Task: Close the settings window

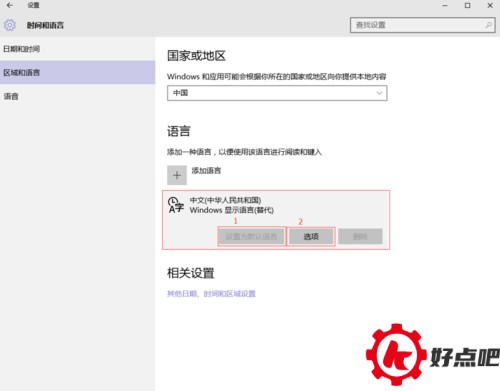Action: coord(490,5)
